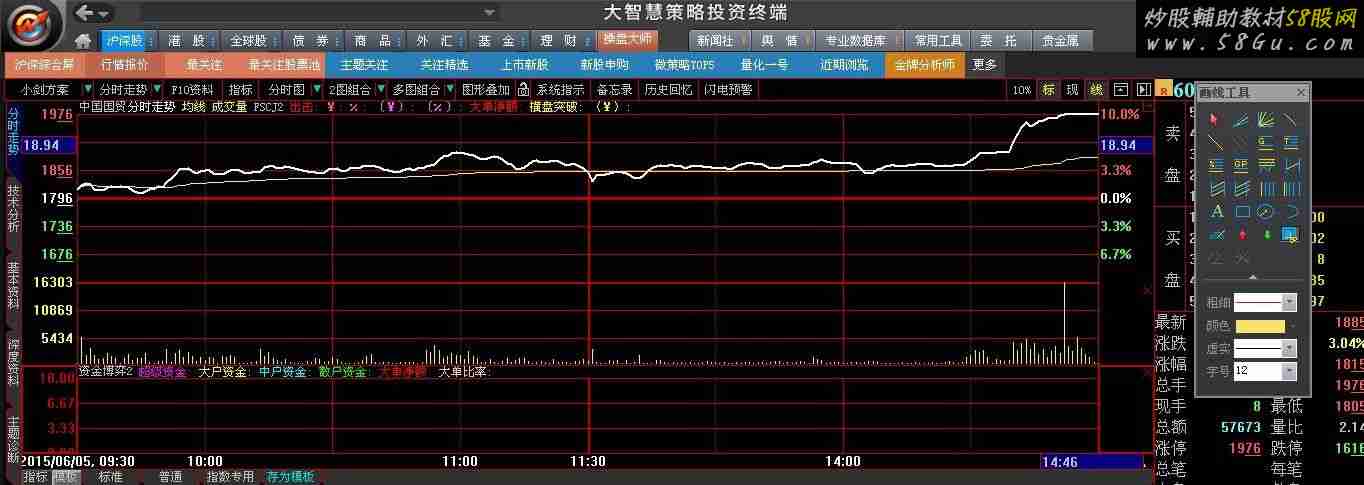Click the orange R icon
Screen dimensions: 1364x485
(1163, 90)
